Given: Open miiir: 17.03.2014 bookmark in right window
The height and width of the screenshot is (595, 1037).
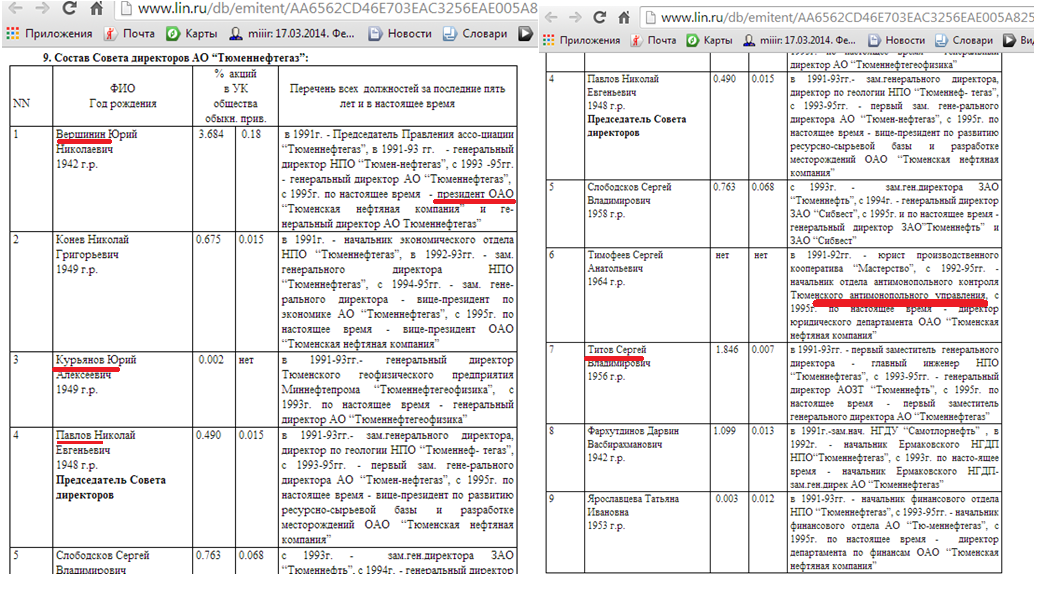Looking at the screenshot, I should click(x=799, y=40).
